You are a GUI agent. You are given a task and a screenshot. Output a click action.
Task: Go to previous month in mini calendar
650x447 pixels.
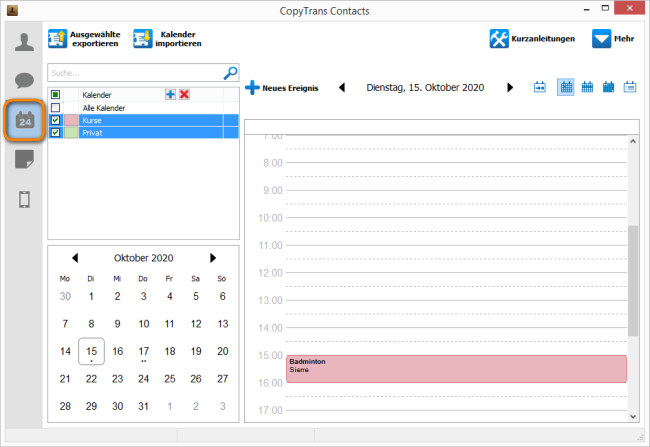pos(75,258)
